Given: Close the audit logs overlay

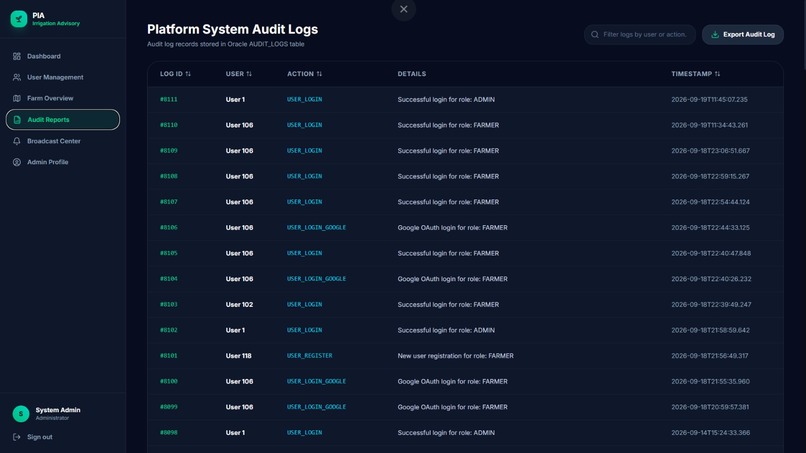Looking at the screenshot, I should pos(404,9).
